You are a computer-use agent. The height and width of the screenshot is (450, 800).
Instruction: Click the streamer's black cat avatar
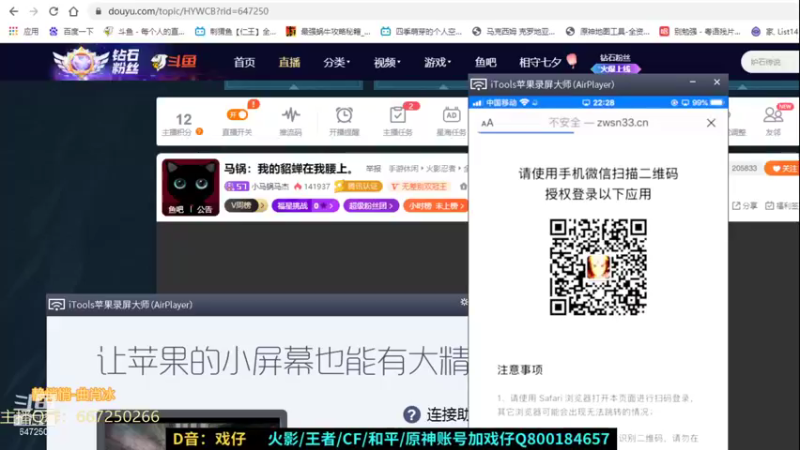190,187
